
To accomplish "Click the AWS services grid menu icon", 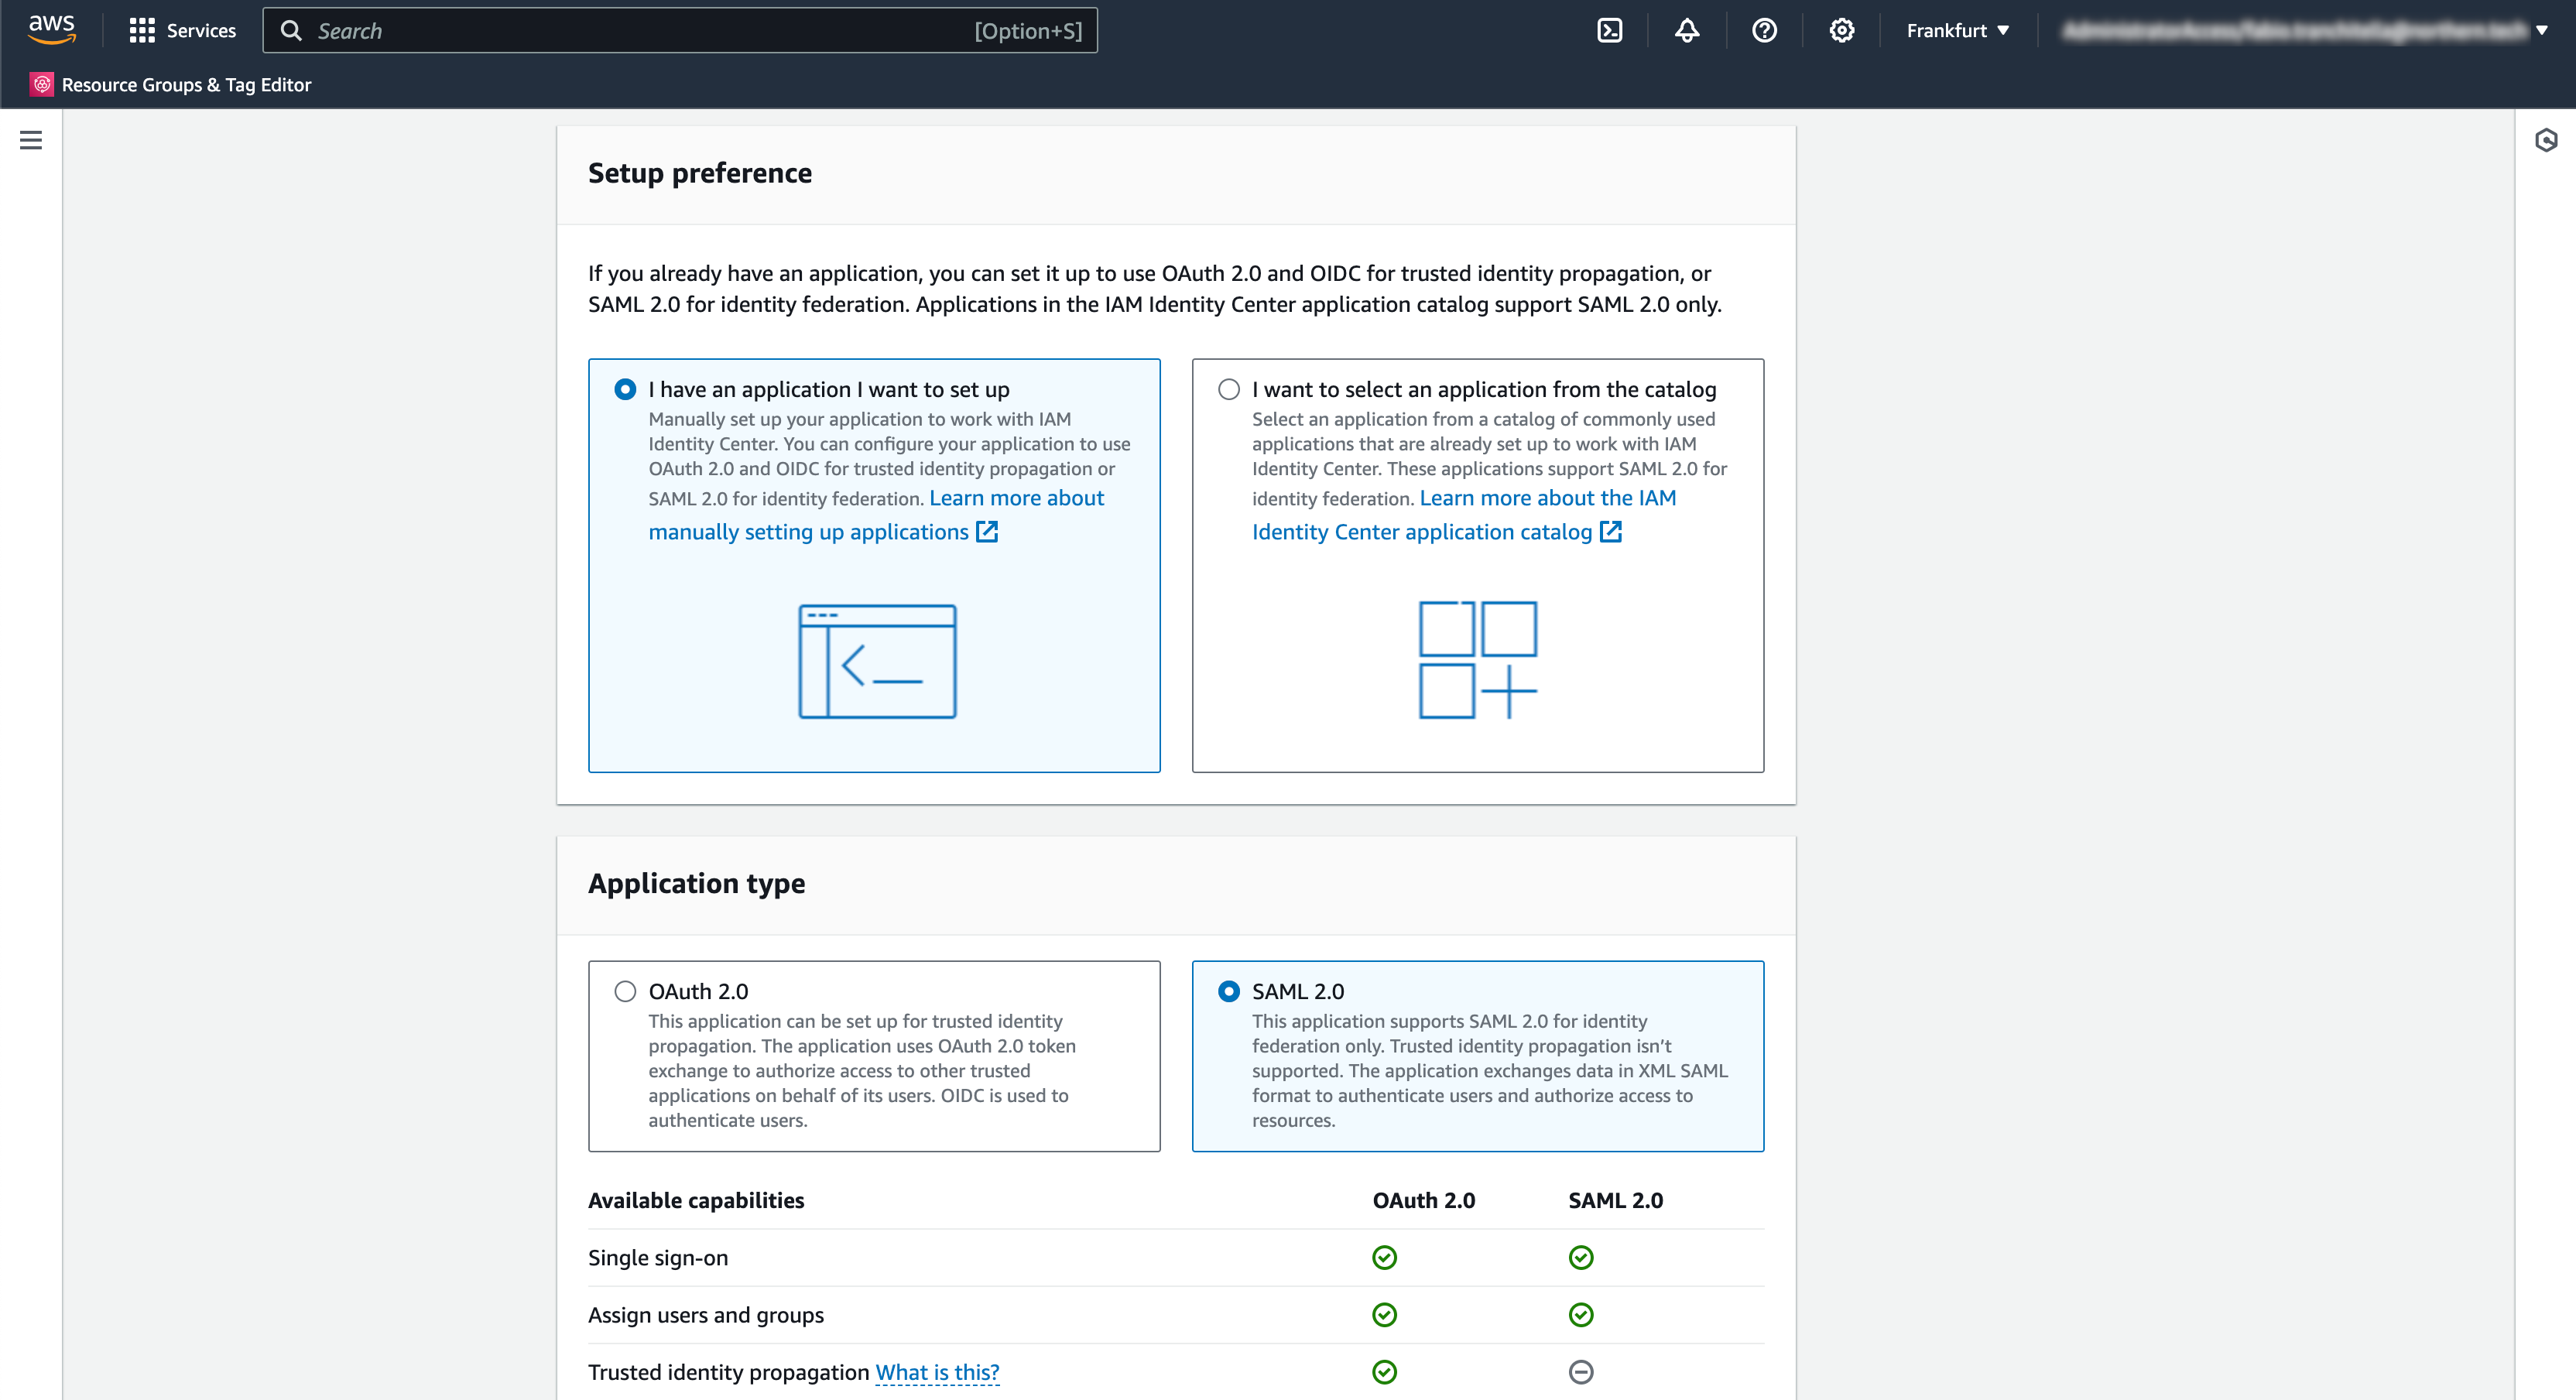I will (142, 29).
